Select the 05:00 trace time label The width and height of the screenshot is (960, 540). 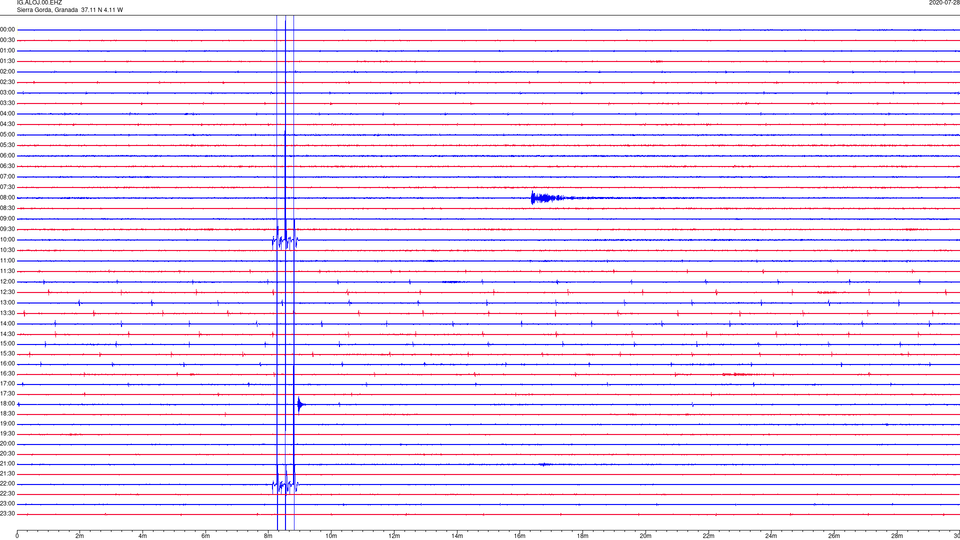point(8,134)
